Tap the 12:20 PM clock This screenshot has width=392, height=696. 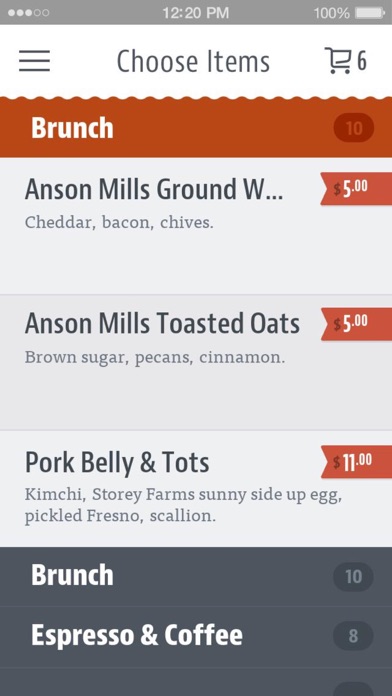[196, 13]
